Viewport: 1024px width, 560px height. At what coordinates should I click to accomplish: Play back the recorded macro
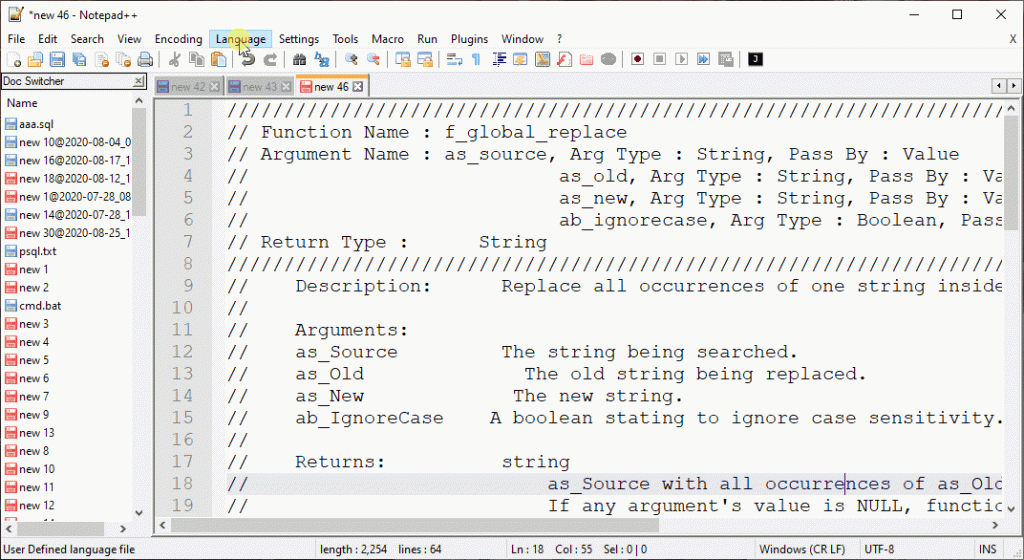point(681,59)
